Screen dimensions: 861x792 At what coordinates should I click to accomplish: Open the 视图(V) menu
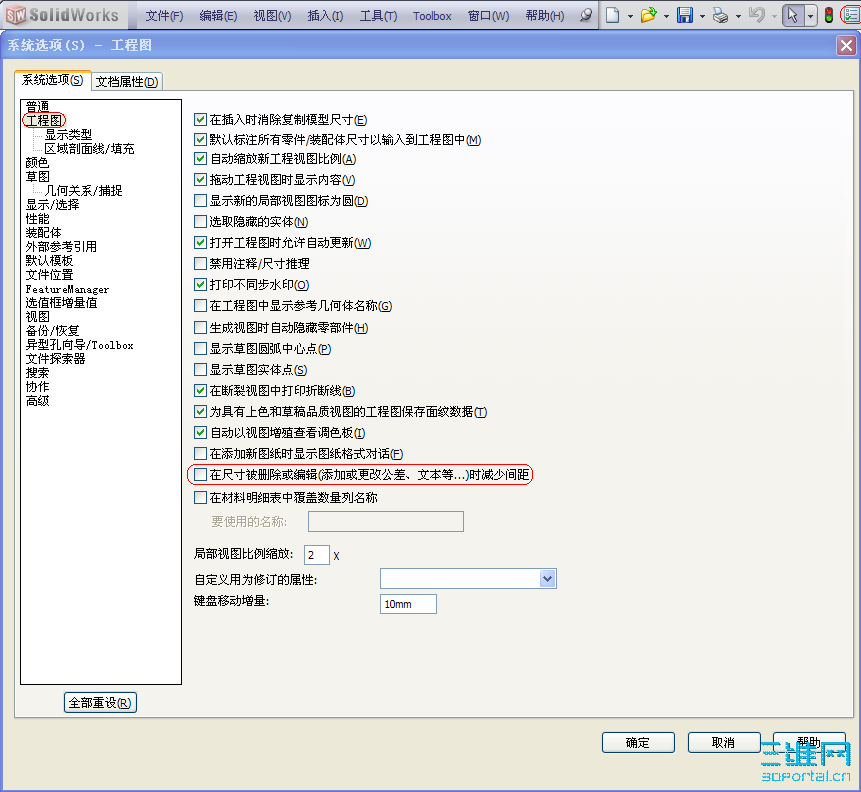point(272,16)
